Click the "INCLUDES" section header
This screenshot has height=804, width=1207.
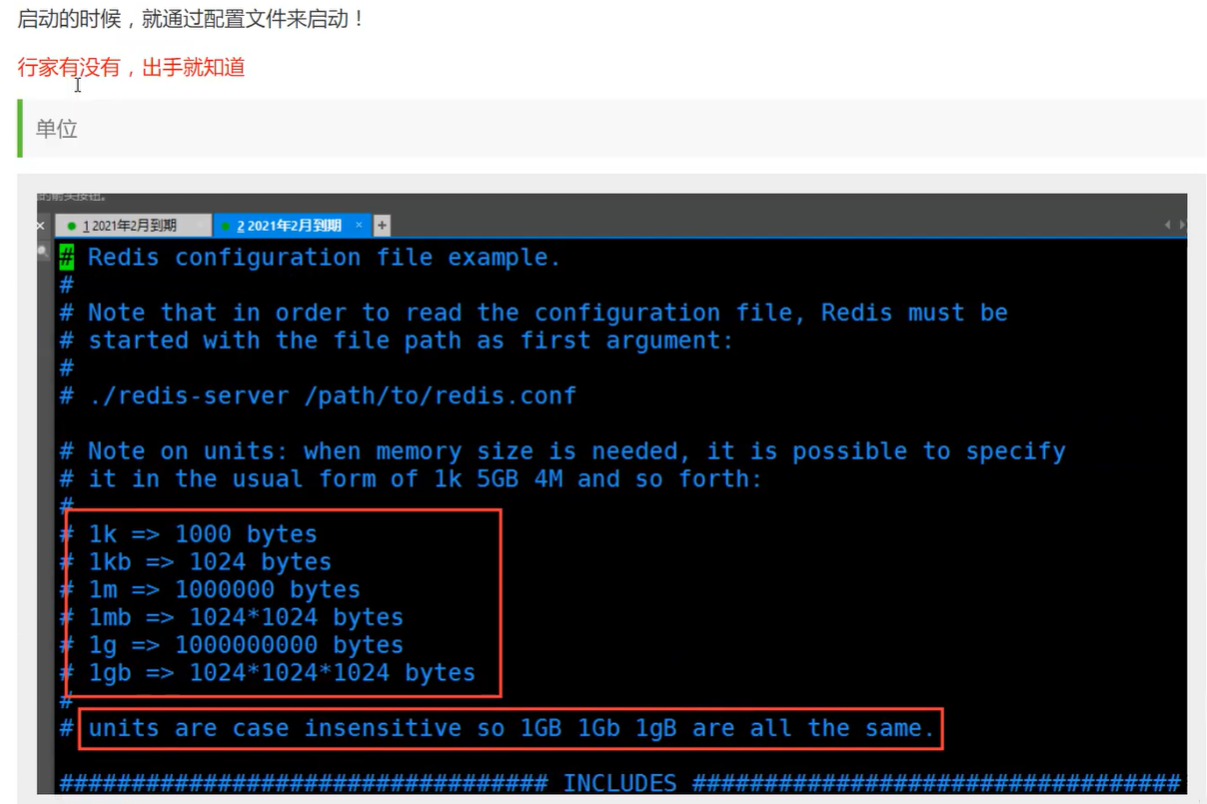click(x=620, y=783)
